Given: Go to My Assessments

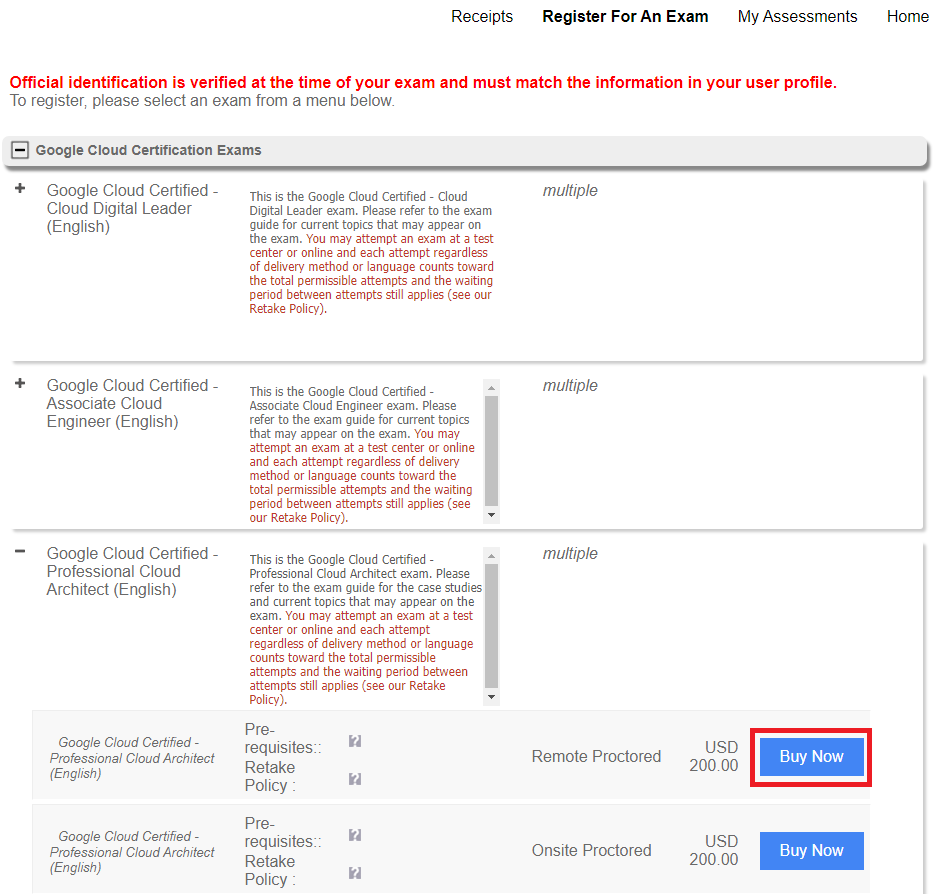Looking at the screenshot, I should click(x=797, y=16).
